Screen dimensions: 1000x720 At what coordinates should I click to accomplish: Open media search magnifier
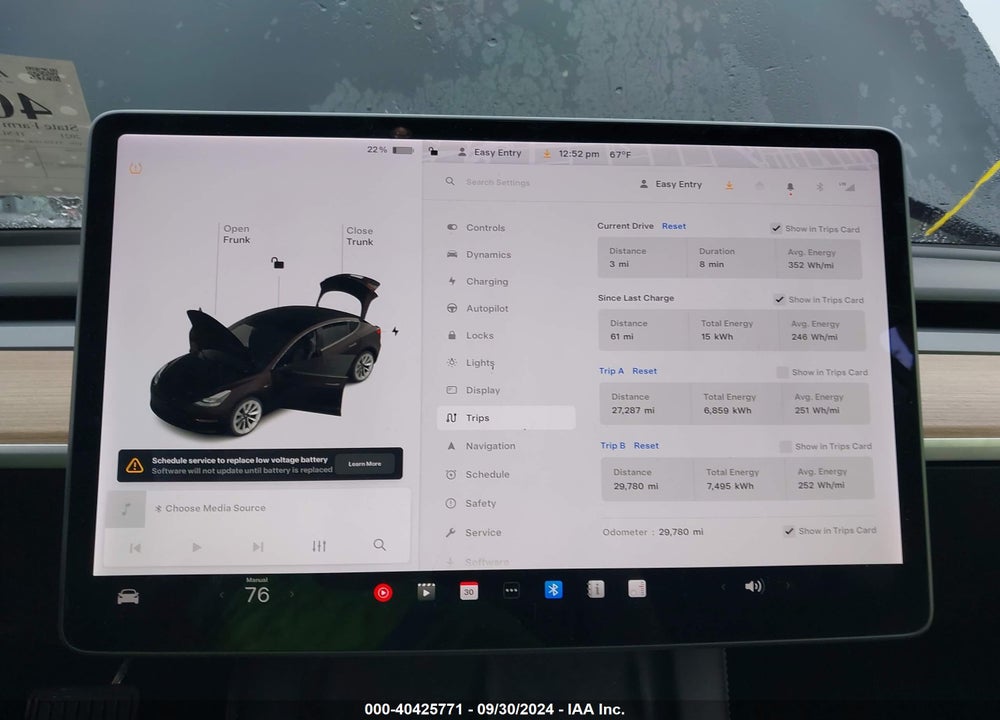tap(379, 545)
